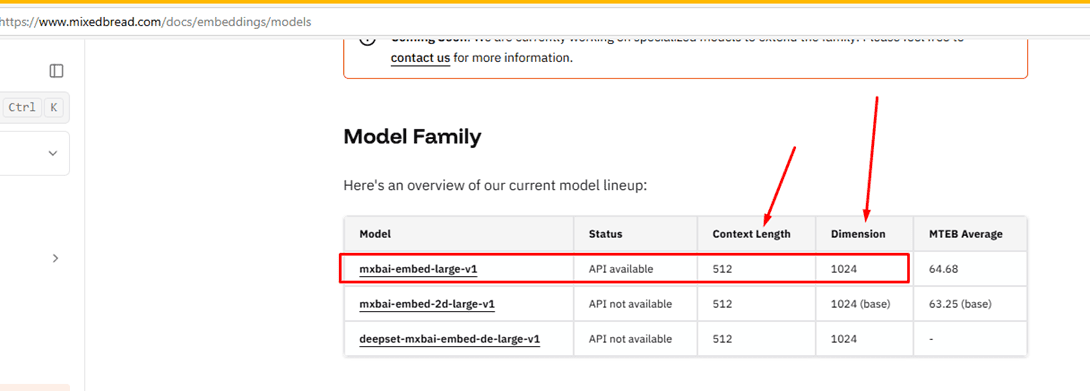Click the Model Family heading
Screen dimensions: 1090x391
click(x=412, y=137)
